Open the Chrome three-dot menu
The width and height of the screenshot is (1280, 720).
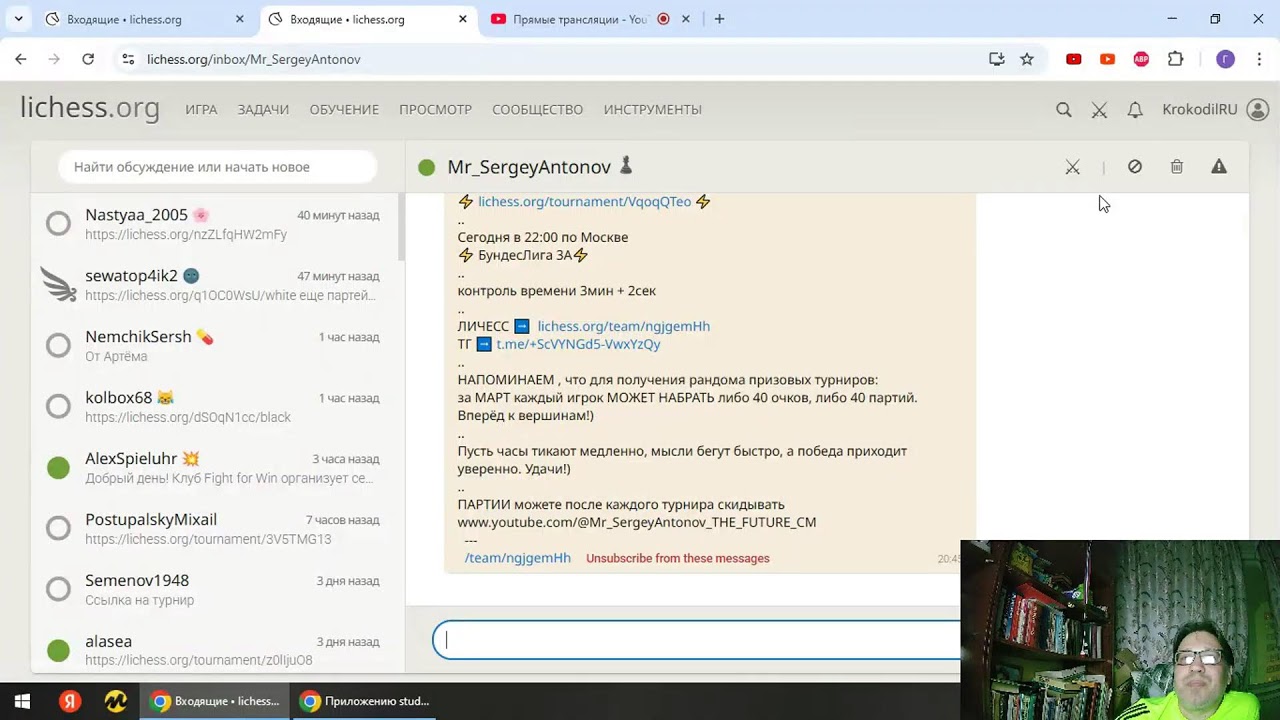coord(1258,60)
